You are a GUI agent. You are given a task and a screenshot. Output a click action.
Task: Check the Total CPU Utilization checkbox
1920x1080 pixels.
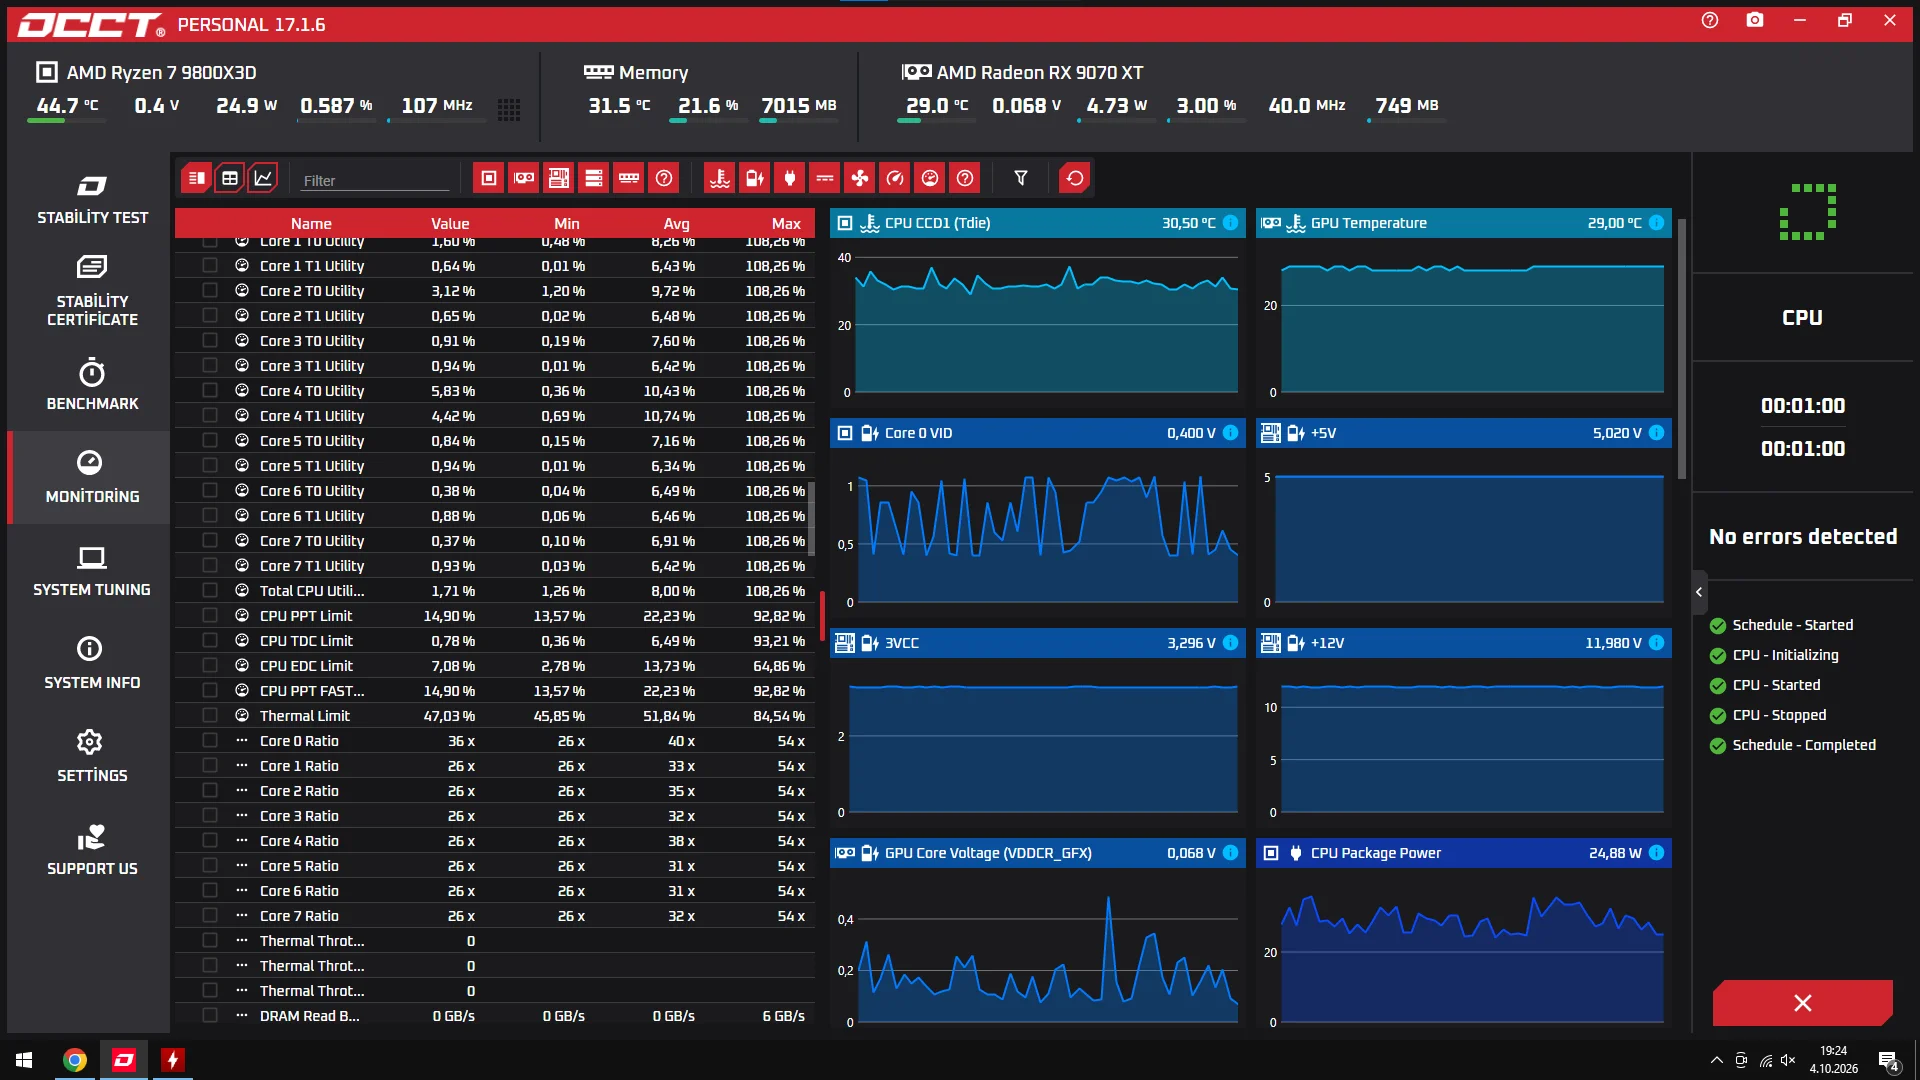click(210, 590)
